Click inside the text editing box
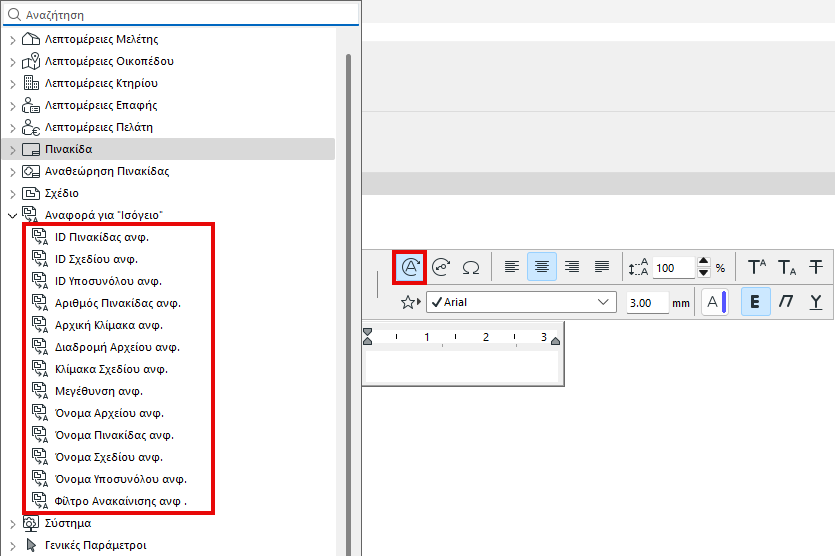The width and height of the screenshot is (835, 556). pos(462,366)
